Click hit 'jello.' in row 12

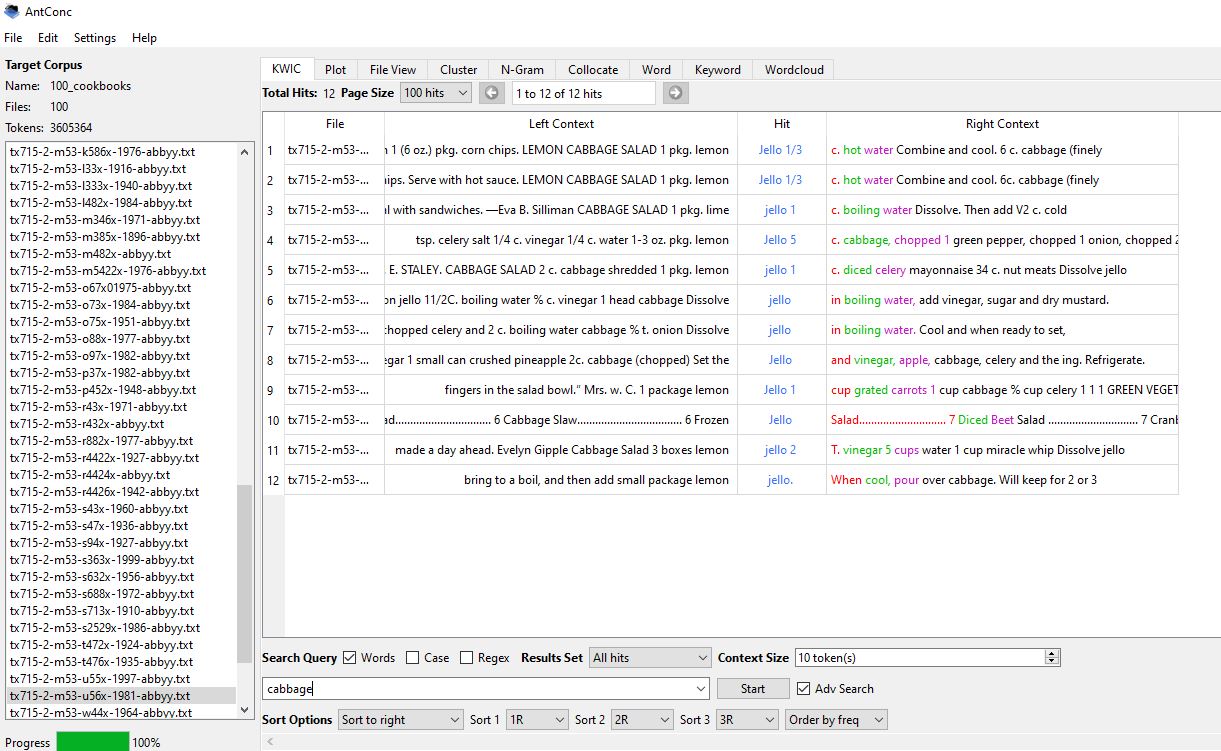pos(780,480)
